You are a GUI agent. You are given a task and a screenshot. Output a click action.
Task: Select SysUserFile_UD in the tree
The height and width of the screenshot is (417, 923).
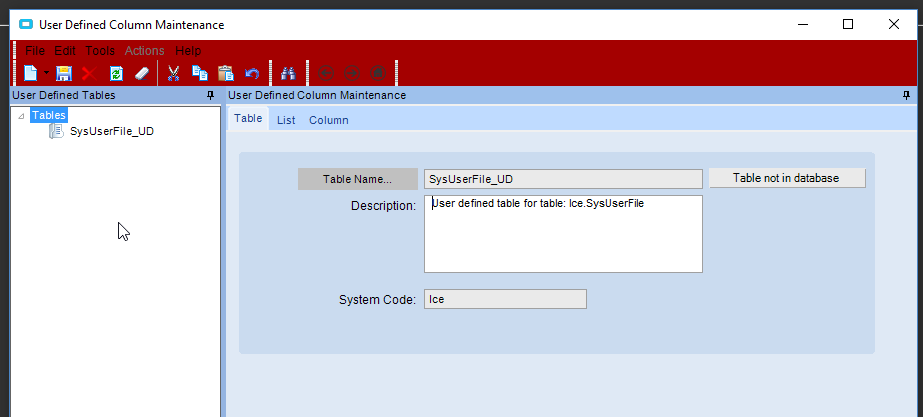click(112, 131)
